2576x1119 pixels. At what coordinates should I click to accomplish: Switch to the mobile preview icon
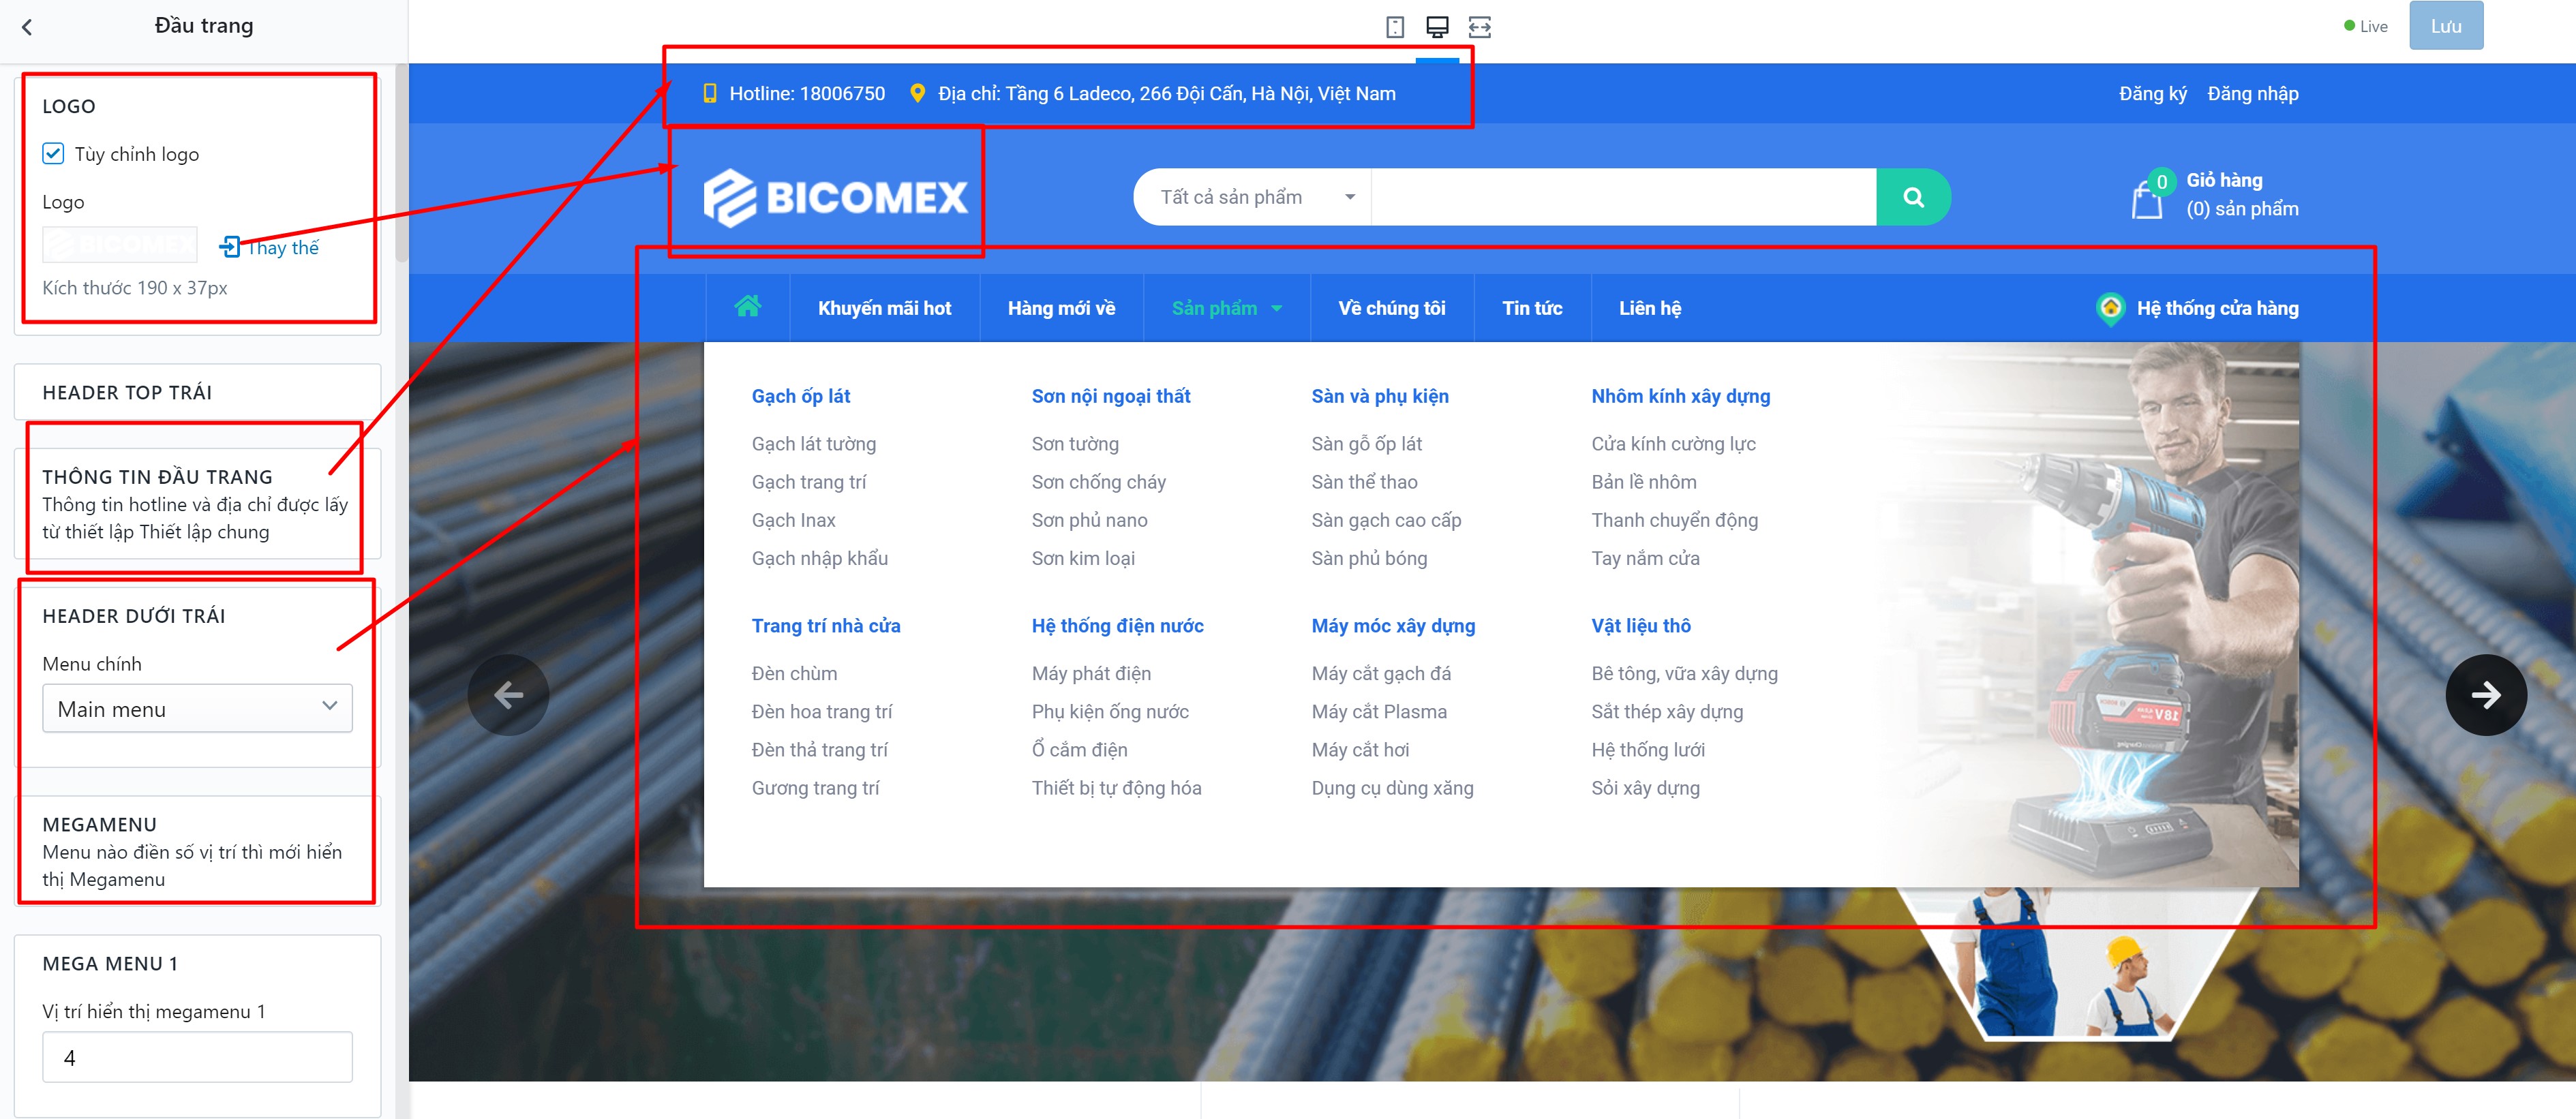pos(1395,27)
